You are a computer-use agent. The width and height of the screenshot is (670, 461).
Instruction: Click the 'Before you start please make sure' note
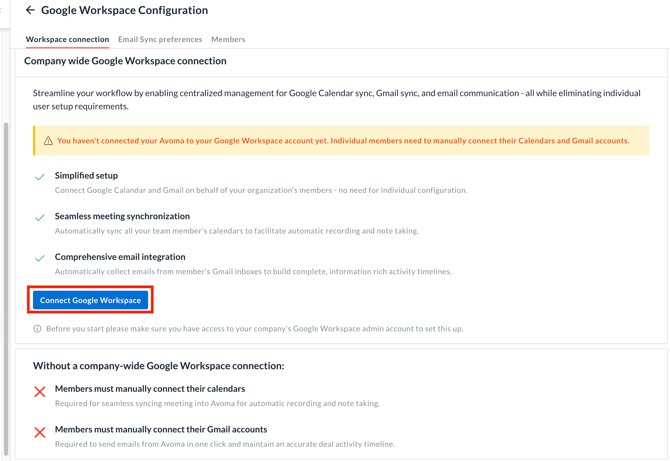click(x=255, y=329)
